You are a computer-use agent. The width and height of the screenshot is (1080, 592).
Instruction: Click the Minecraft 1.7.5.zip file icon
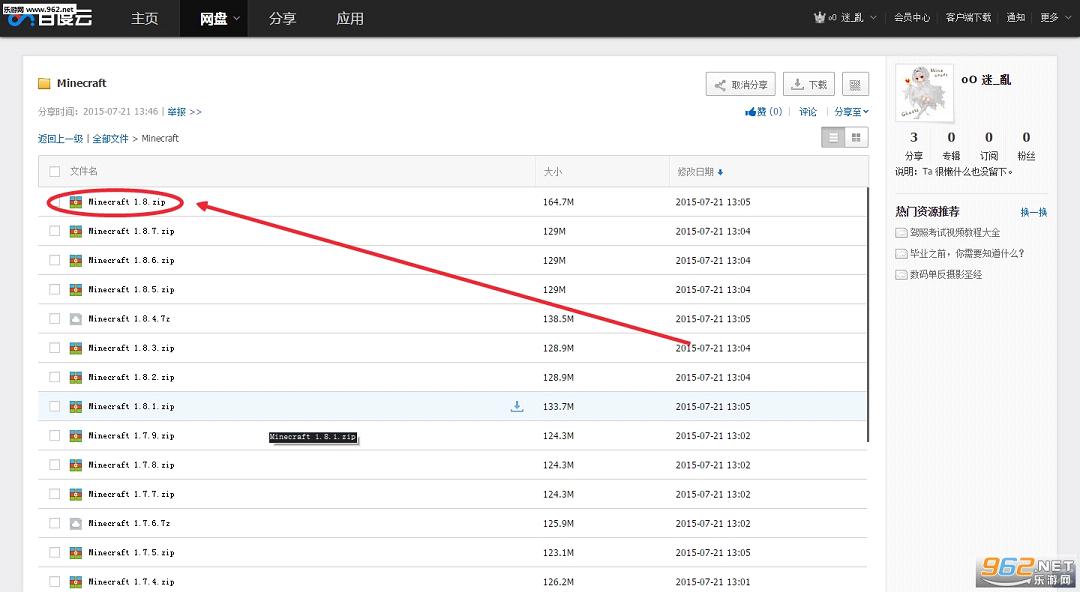[76, 553]
